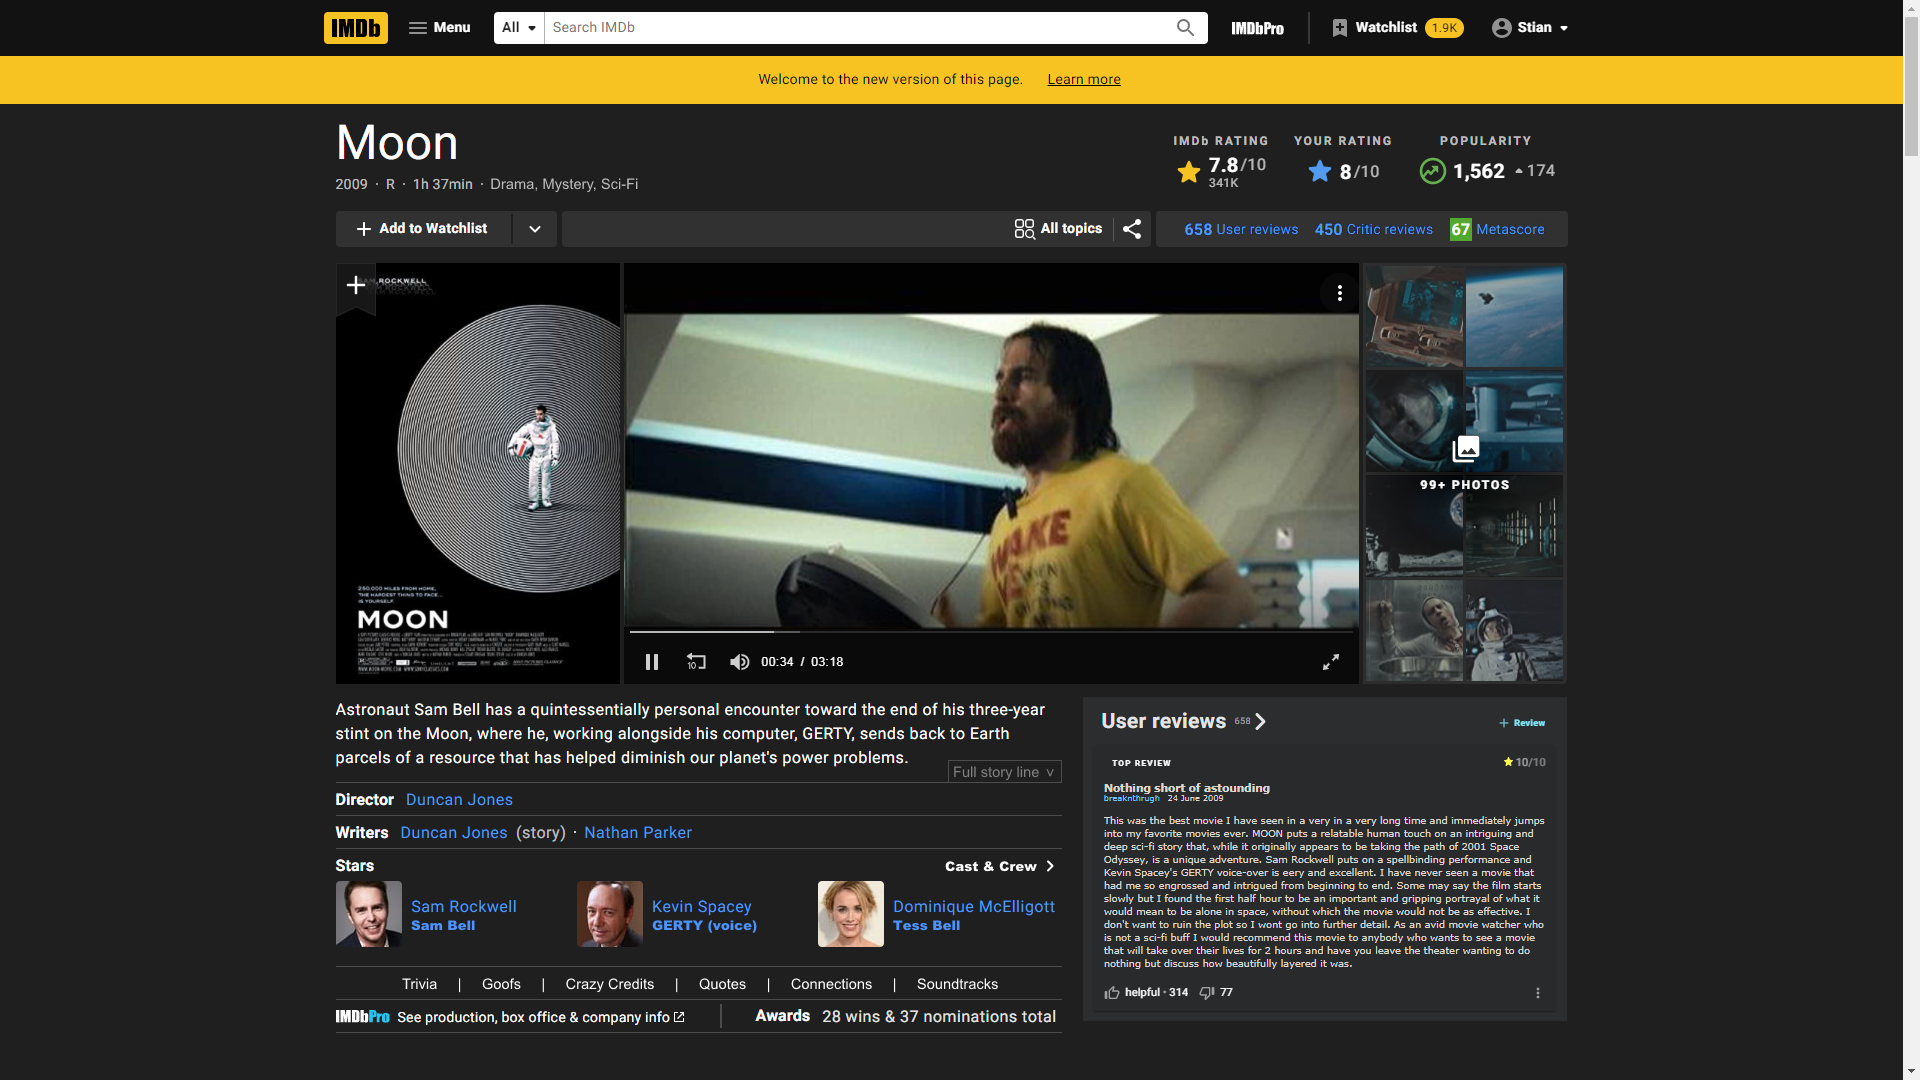Expand Add to Watchlist dropdown arrow
The image size is (1920, 1080).
535,229
